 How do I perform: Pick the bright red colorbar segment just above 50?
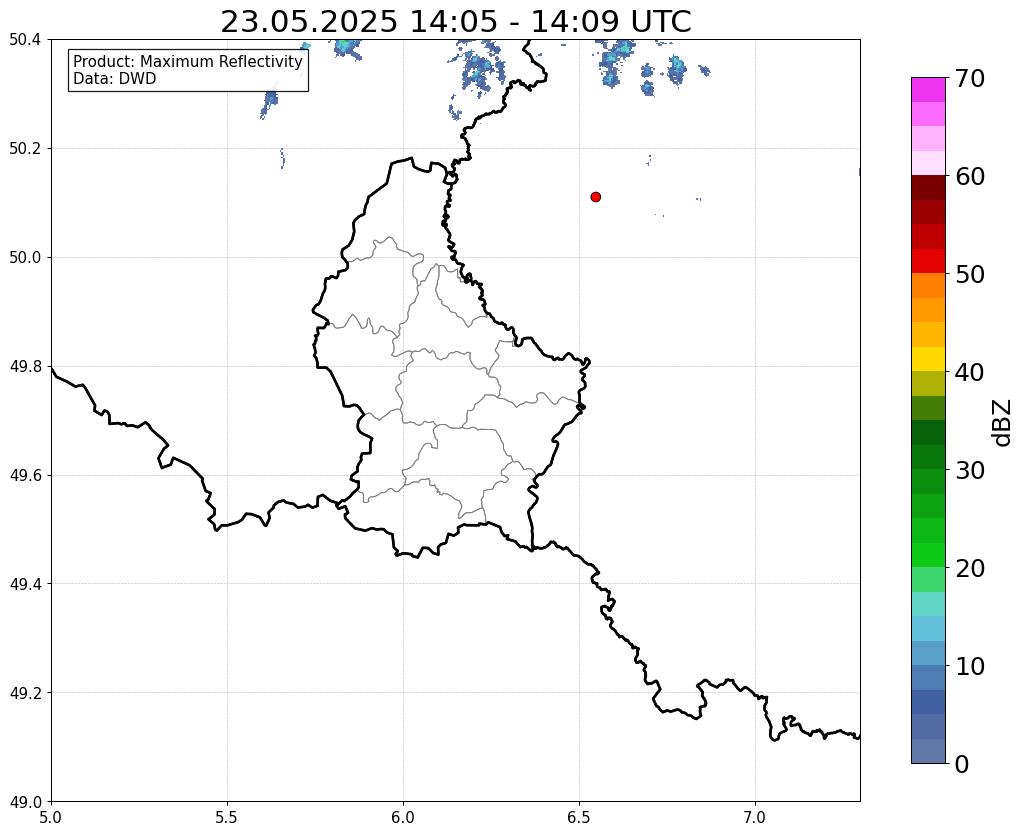click(928, 261)
